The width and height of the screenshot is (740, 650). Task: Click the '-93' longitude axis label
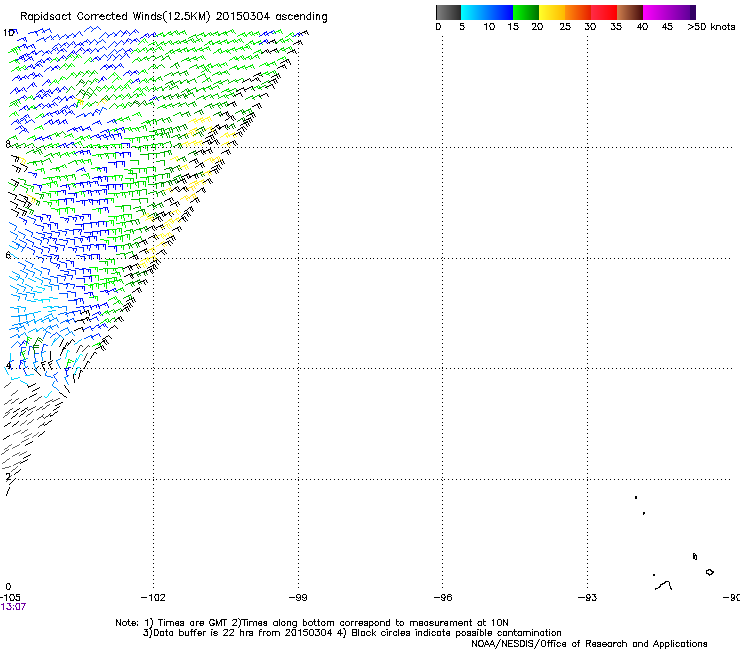[x=588, y=598]
